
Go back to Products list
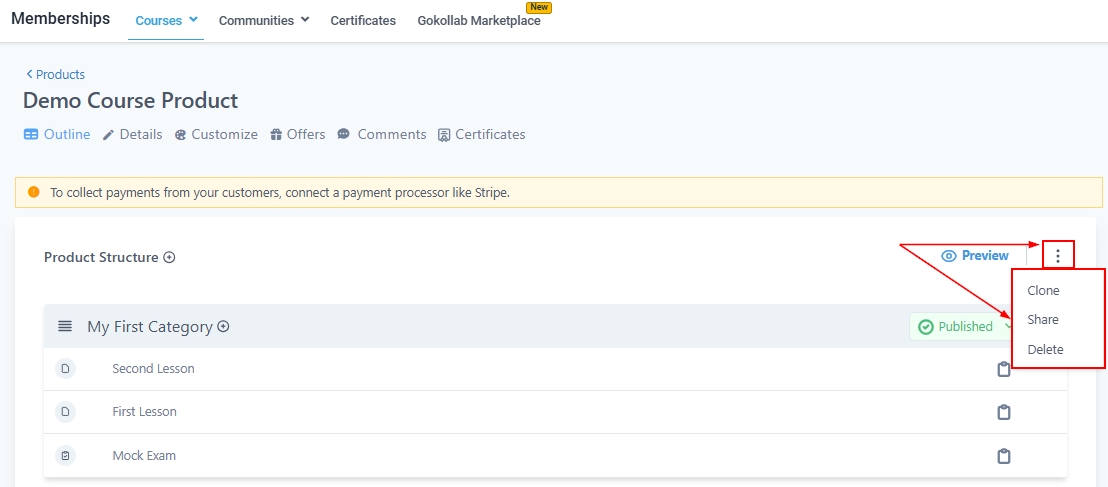56,74
